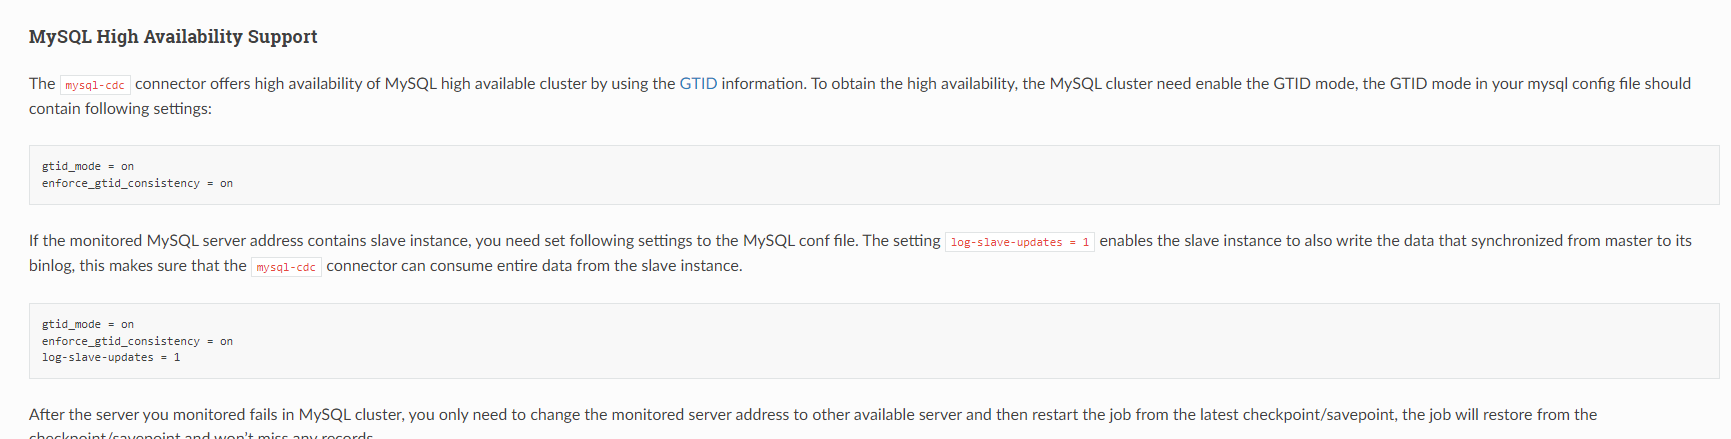Image resolution: width=1731 pixels, height=439 pixels.
Task: Click the MySQL High Availability Support heading
Action: 173,37
